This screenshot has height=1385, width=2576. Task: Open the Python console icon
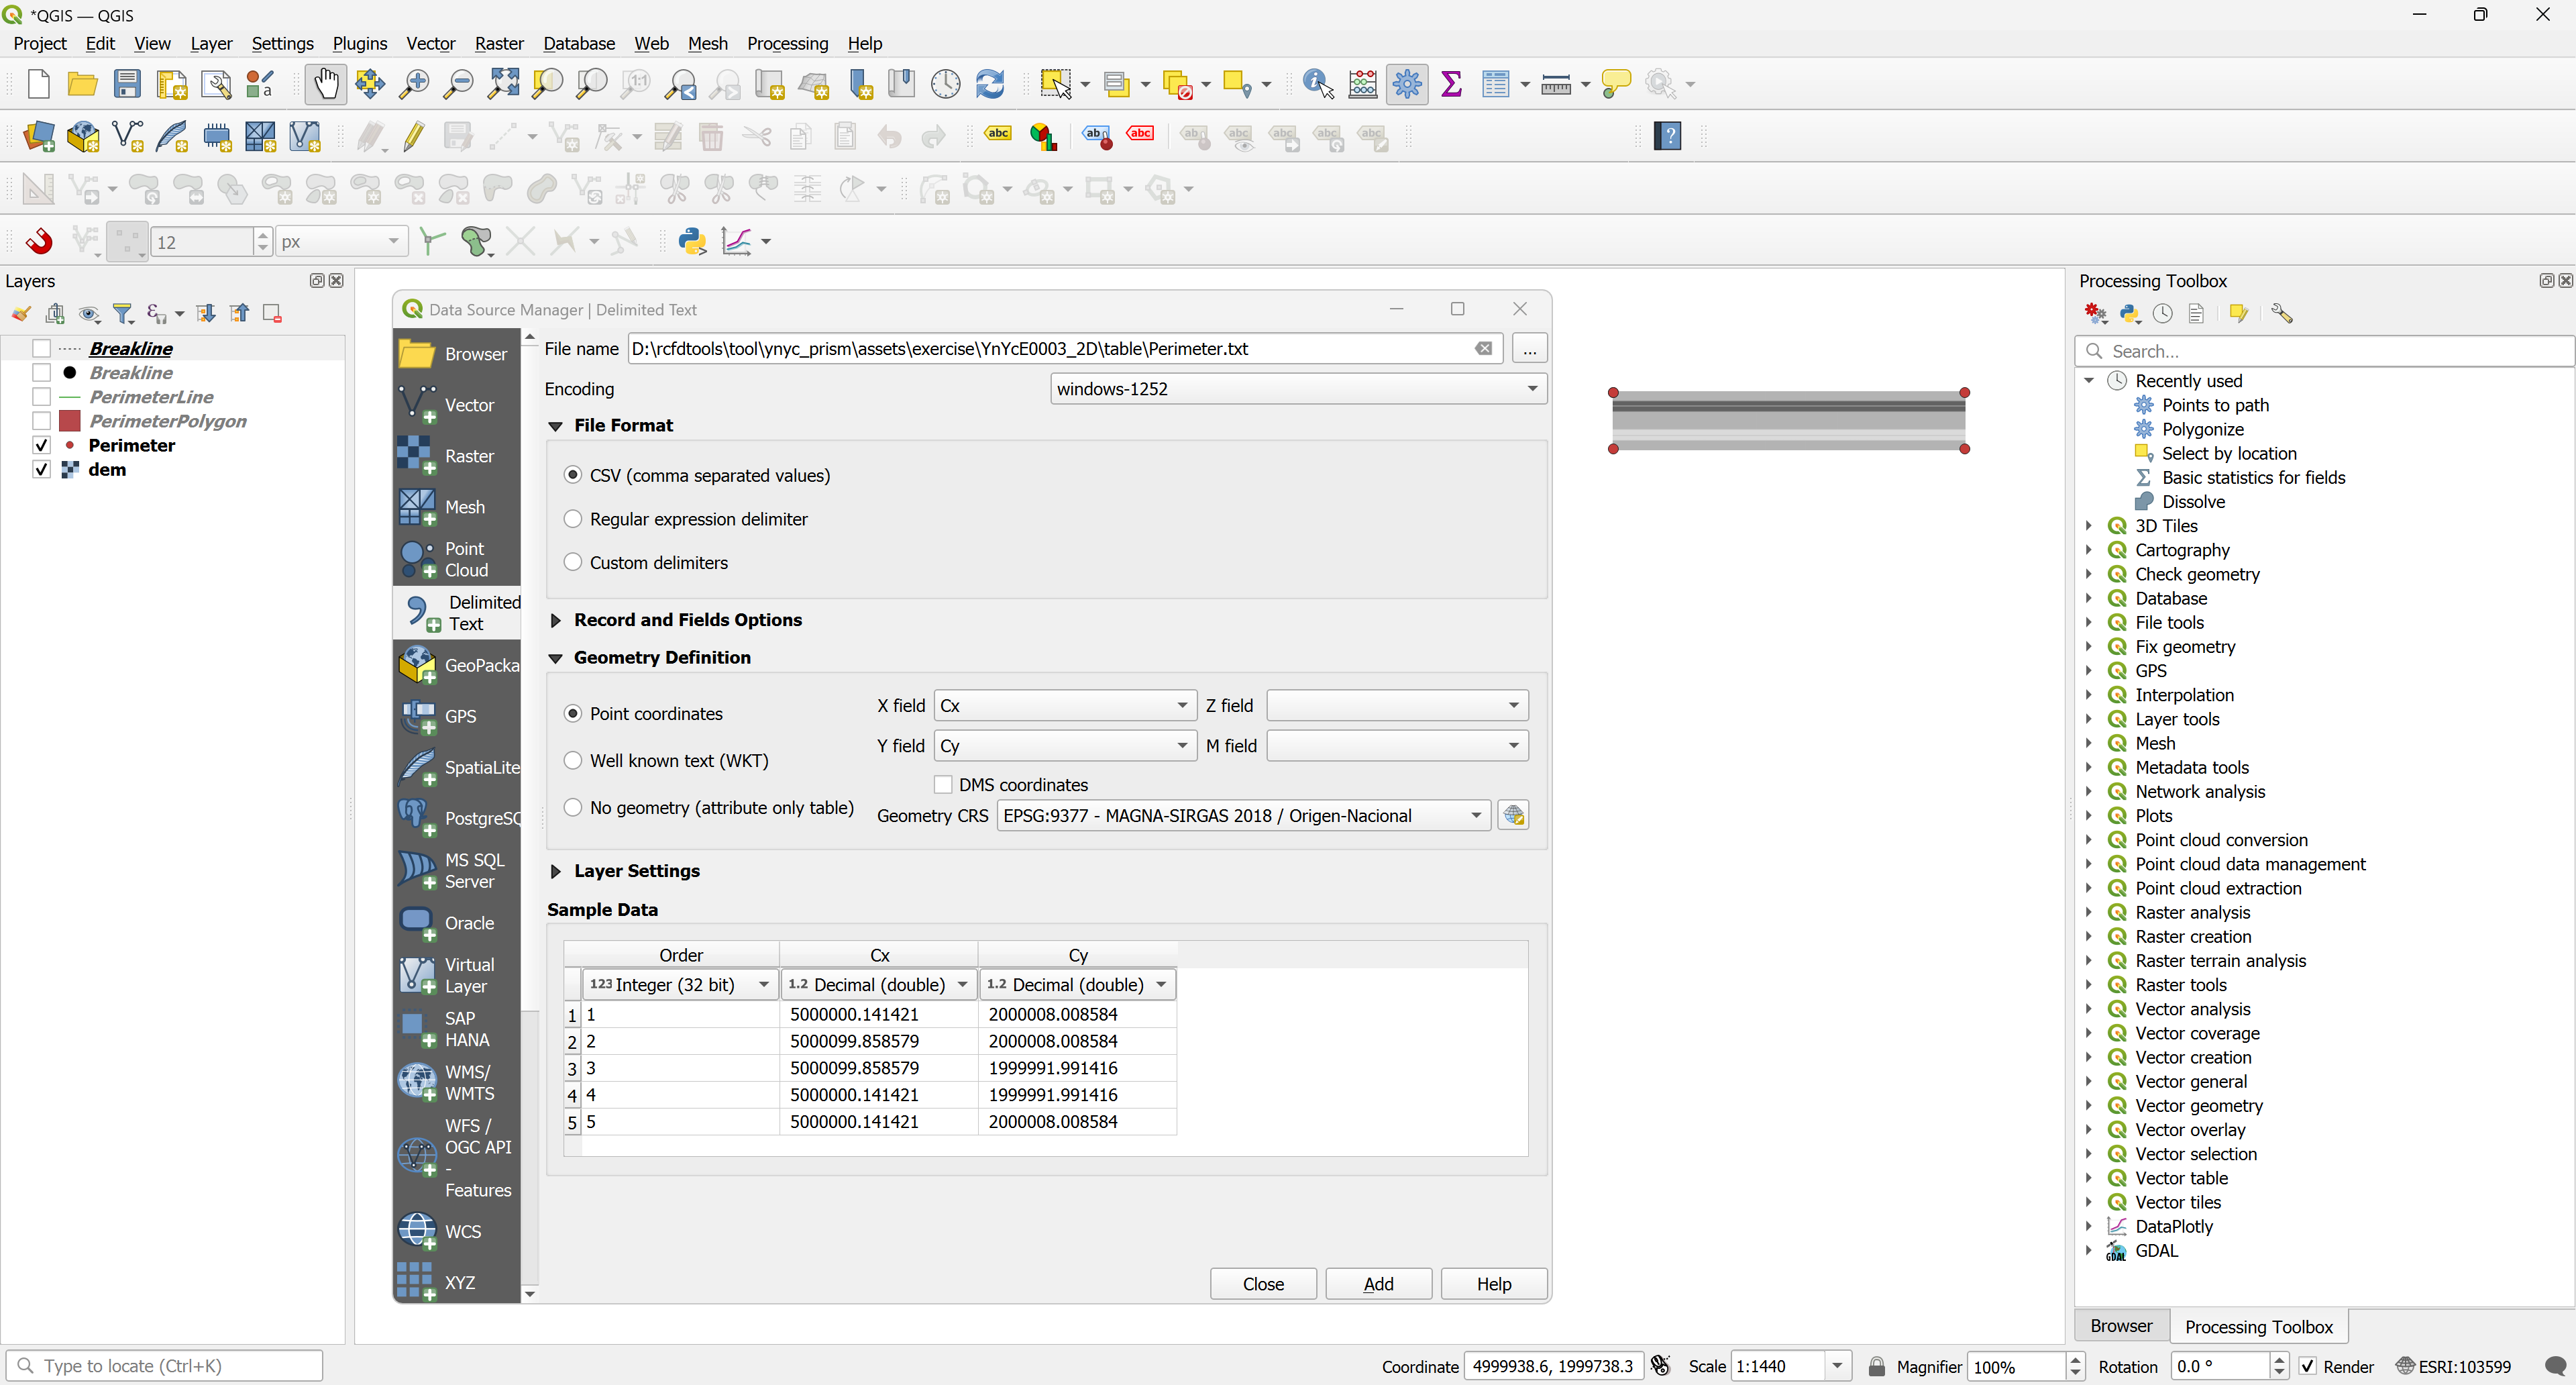692,241
